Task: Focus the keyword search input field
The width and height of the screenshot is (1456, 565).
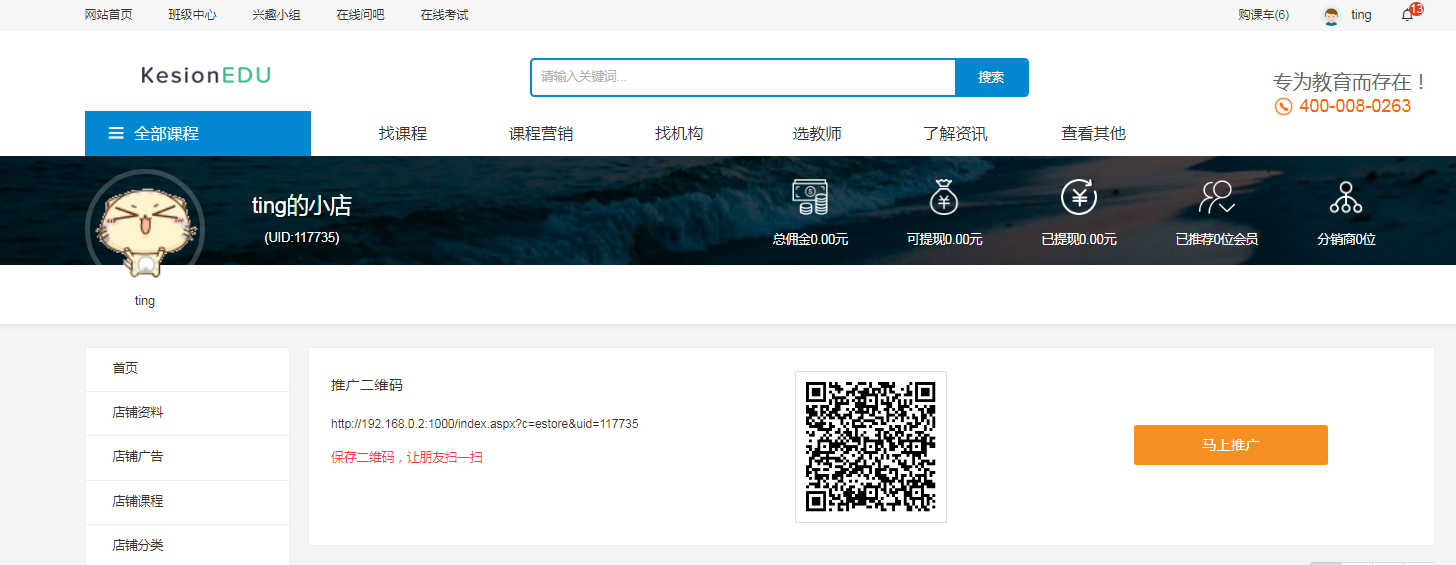Action: click(x=742, y=77)
